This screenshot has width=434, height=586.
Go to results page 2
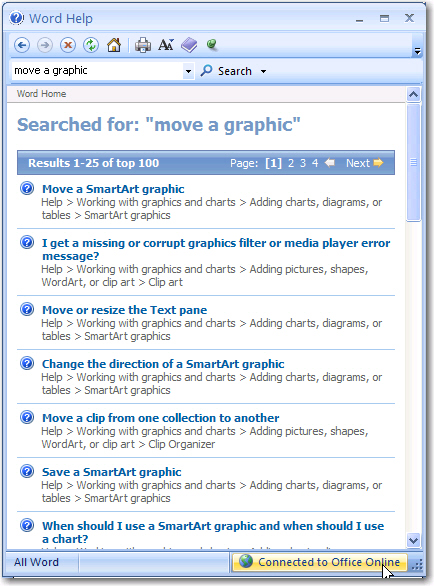coord(291,163)
